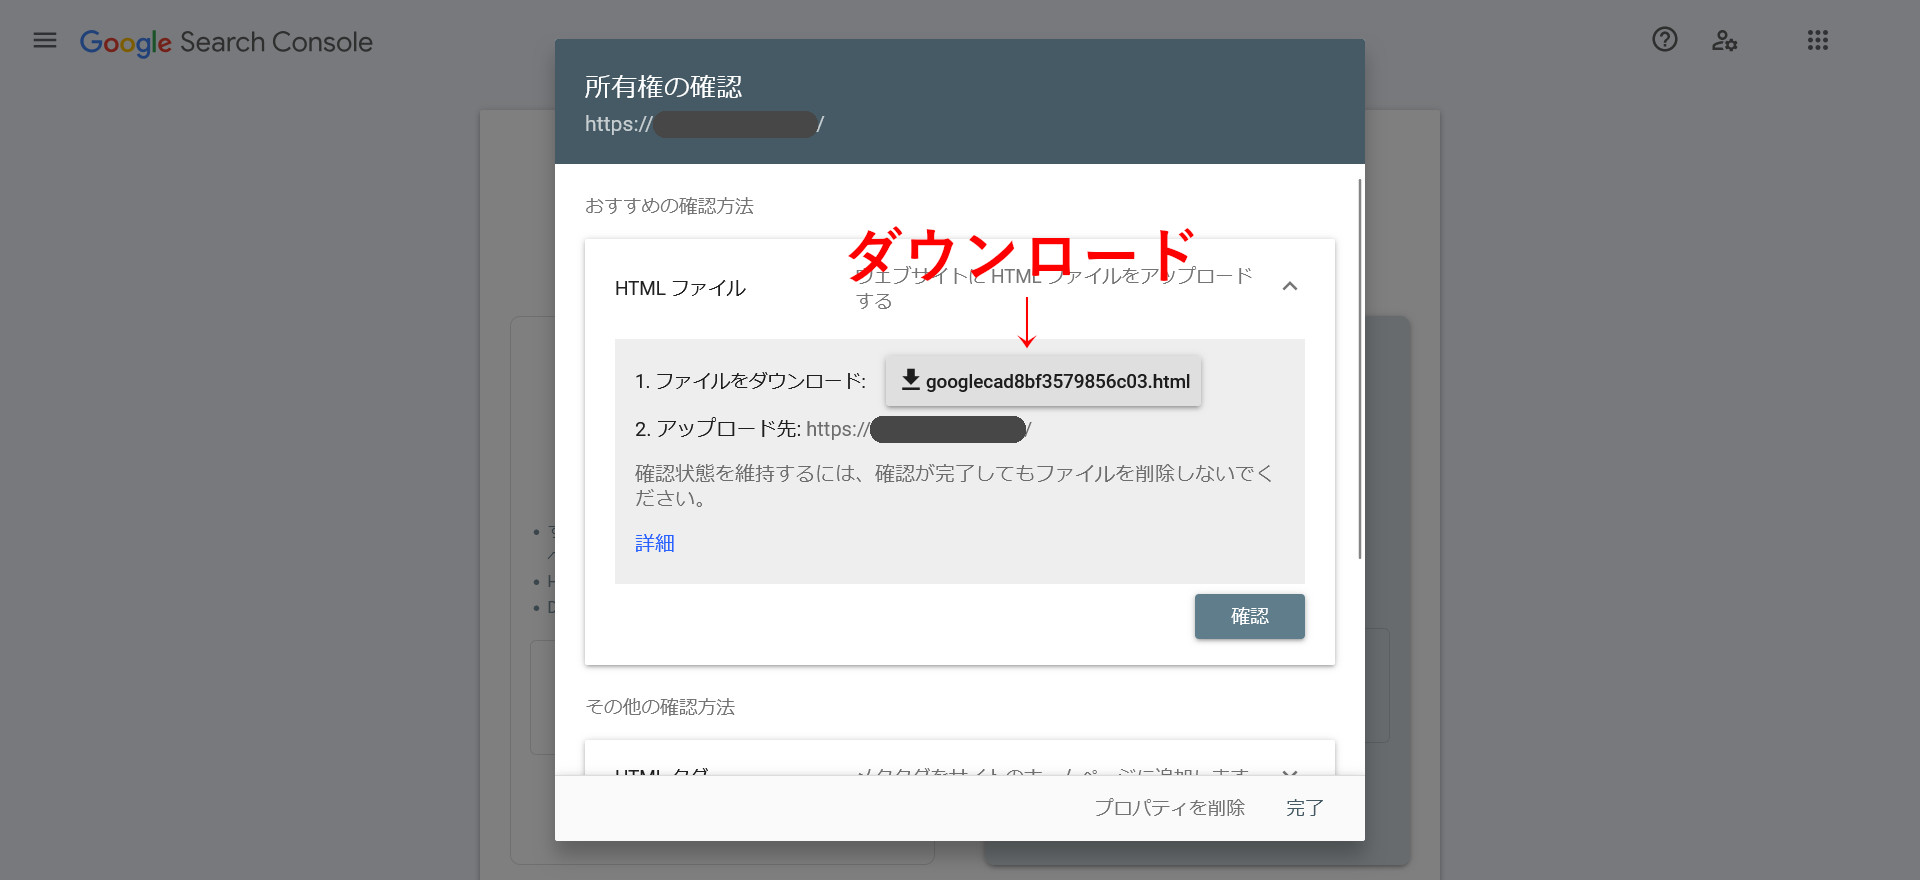Click the 1. ファイルをダウンロード label
Viewport: 1920px width, 880px height.
point(750,381)
